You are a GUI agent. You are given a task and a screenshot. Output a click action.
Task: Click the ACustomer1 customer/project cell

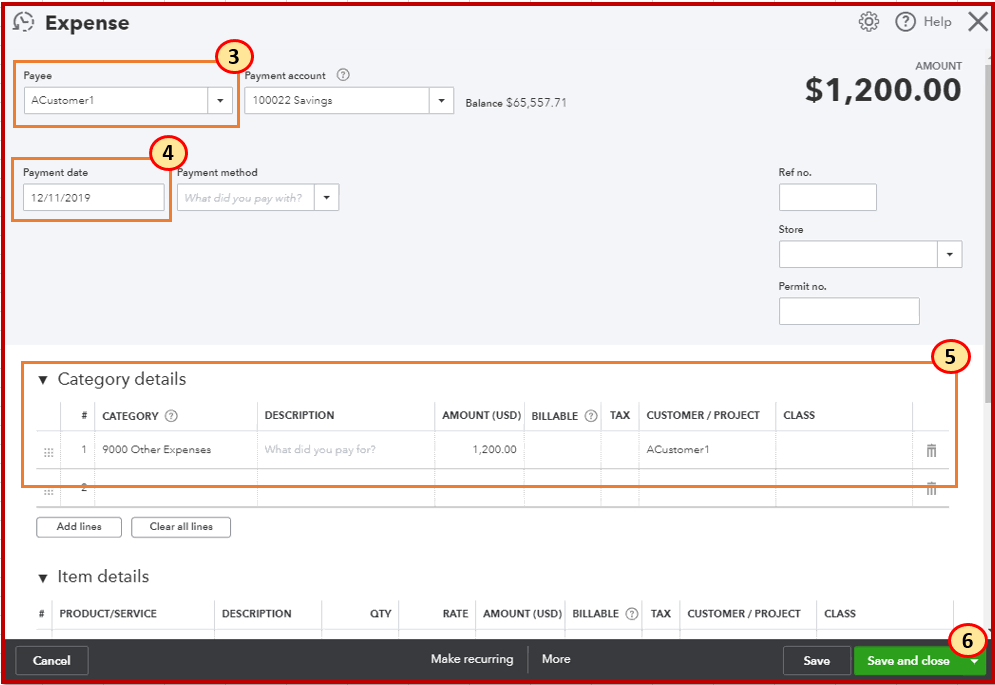tap(707, 449)
